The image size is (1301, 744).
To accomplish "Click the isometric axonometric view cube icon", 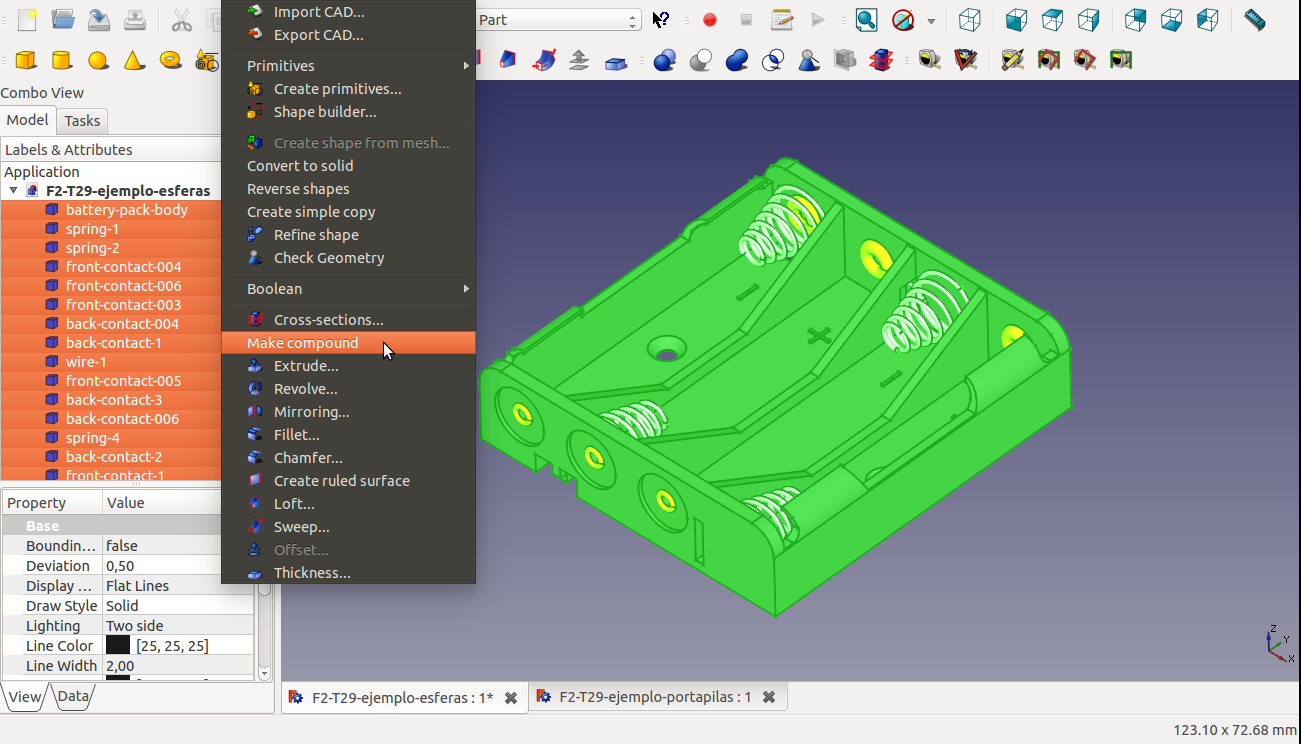I will coord(969,20).
